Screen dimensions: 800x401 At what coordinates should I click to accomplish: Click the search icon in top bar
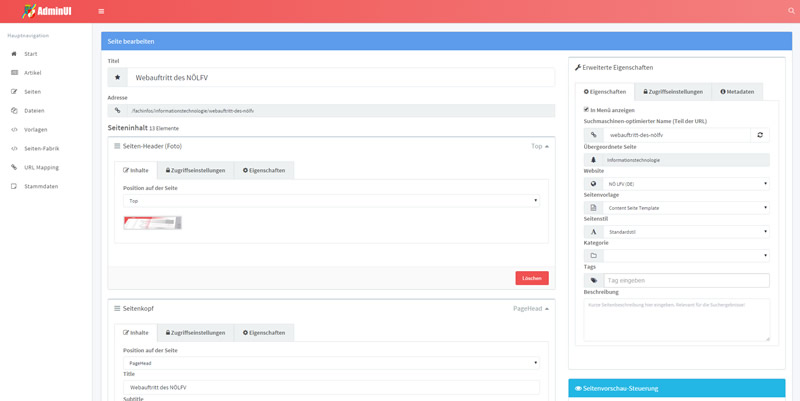[789, 11]
